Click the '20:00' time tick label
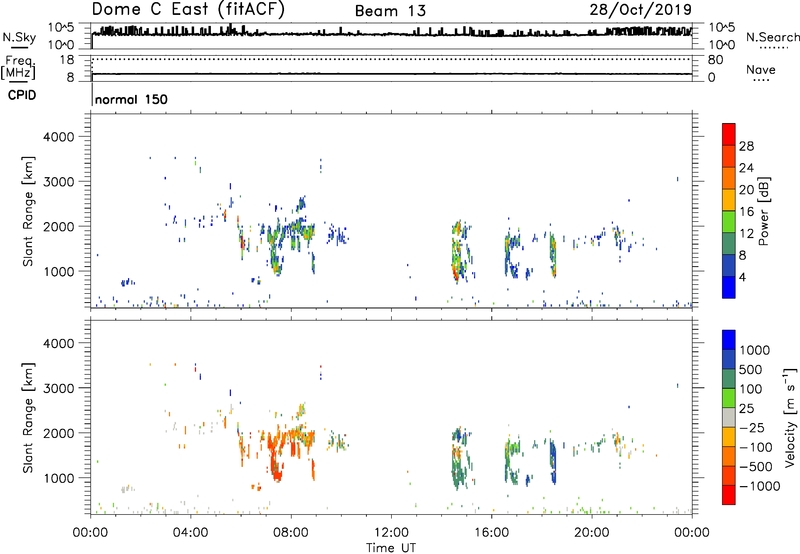The image size is (800, 554). tap(591, 532)
